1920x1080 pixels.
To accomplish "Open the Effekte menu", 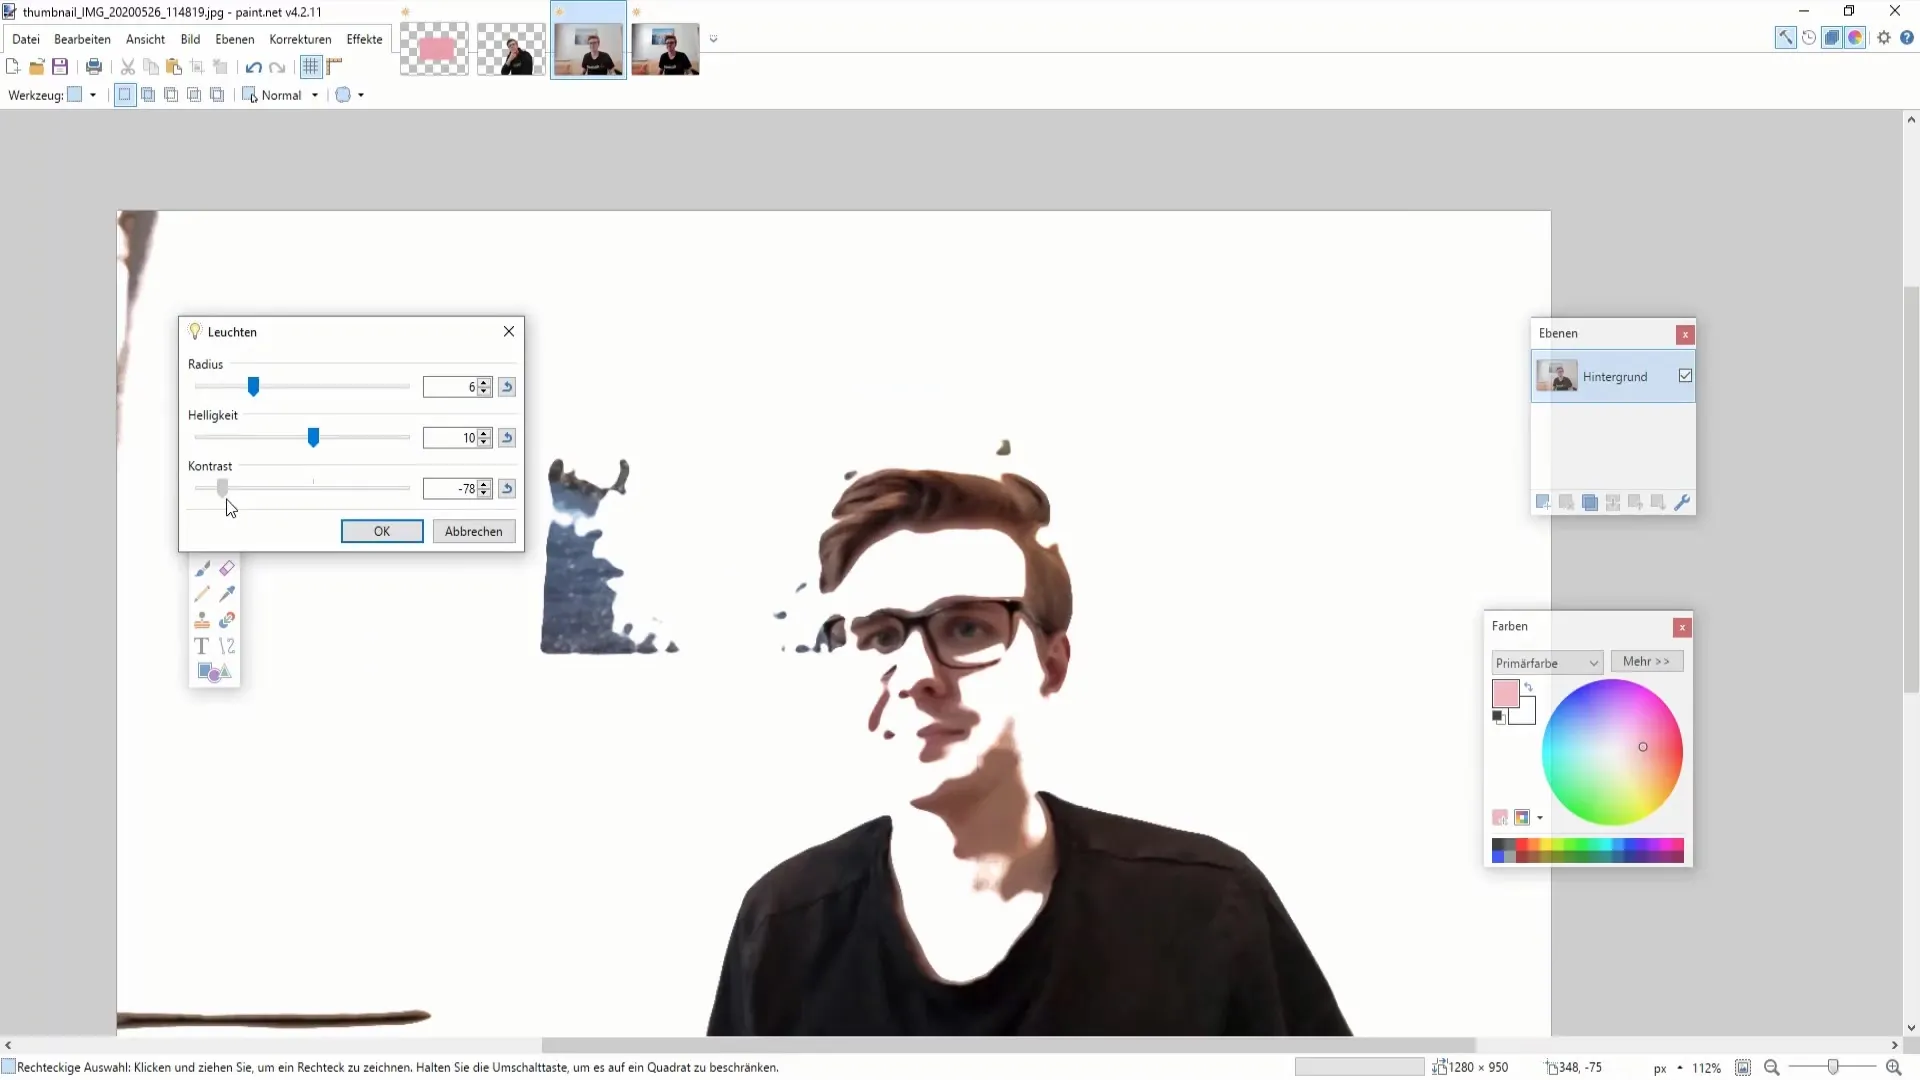I will 364,39.
